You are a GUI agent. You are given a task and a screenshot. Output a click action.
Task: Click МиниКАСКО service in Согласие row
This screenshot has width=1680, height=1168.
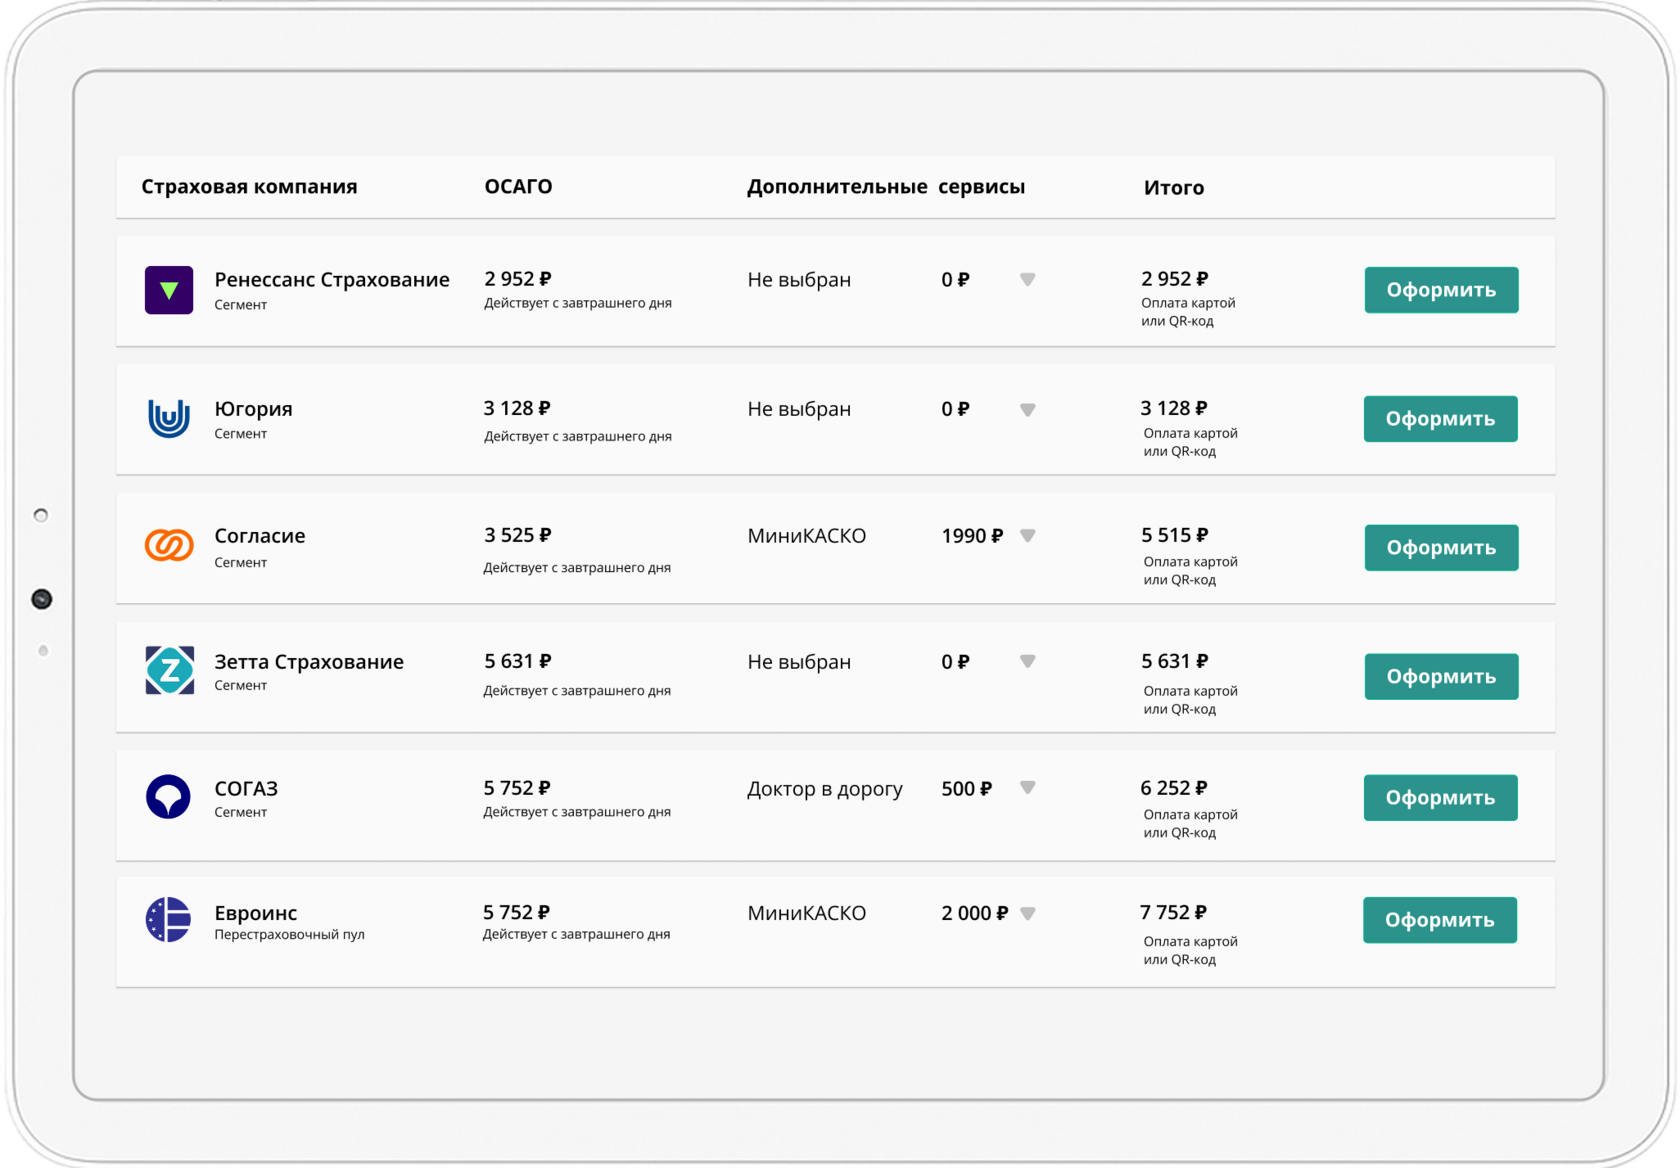tap(807, 536)
